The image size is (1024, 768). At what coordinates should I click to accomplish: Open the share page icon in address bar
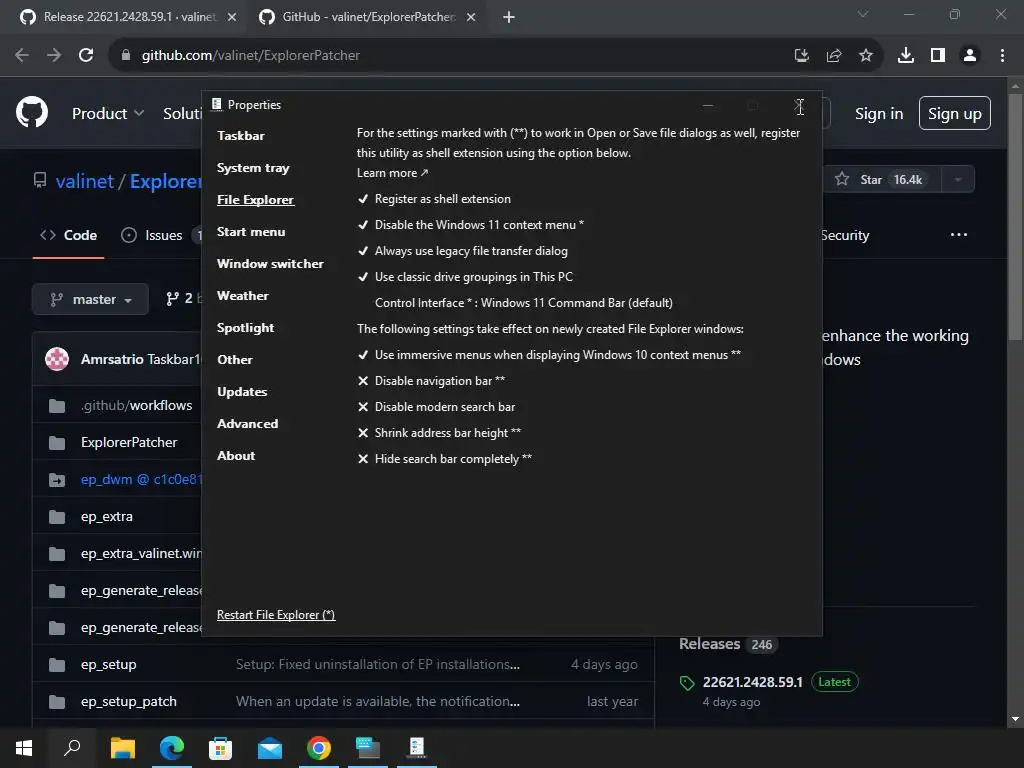pos(834,56)
